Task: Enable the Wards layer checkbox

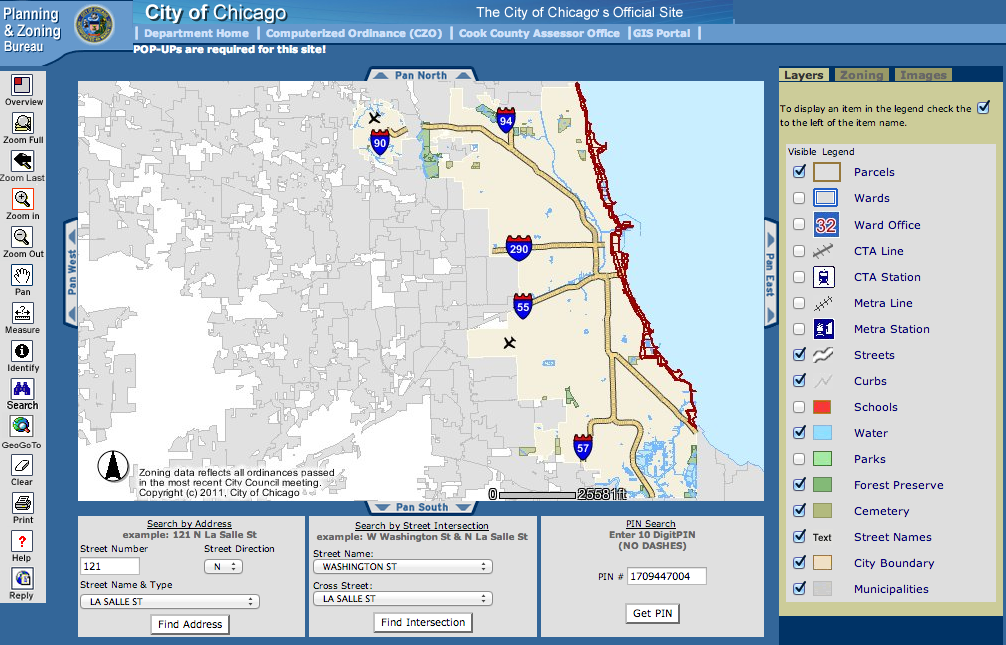Action: pos(799,198)
